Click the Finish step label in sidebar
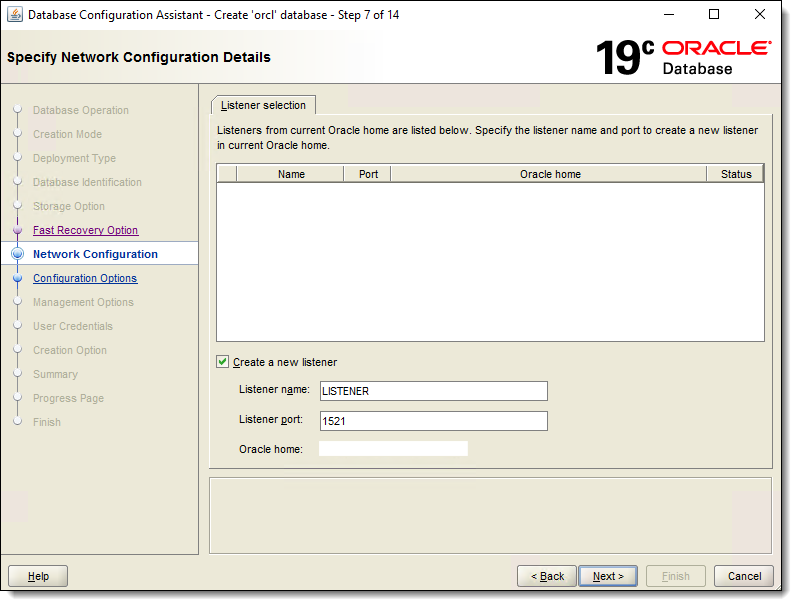Image resolution: width=797 pixels, height=606 pixels. [x=47, y=422]
